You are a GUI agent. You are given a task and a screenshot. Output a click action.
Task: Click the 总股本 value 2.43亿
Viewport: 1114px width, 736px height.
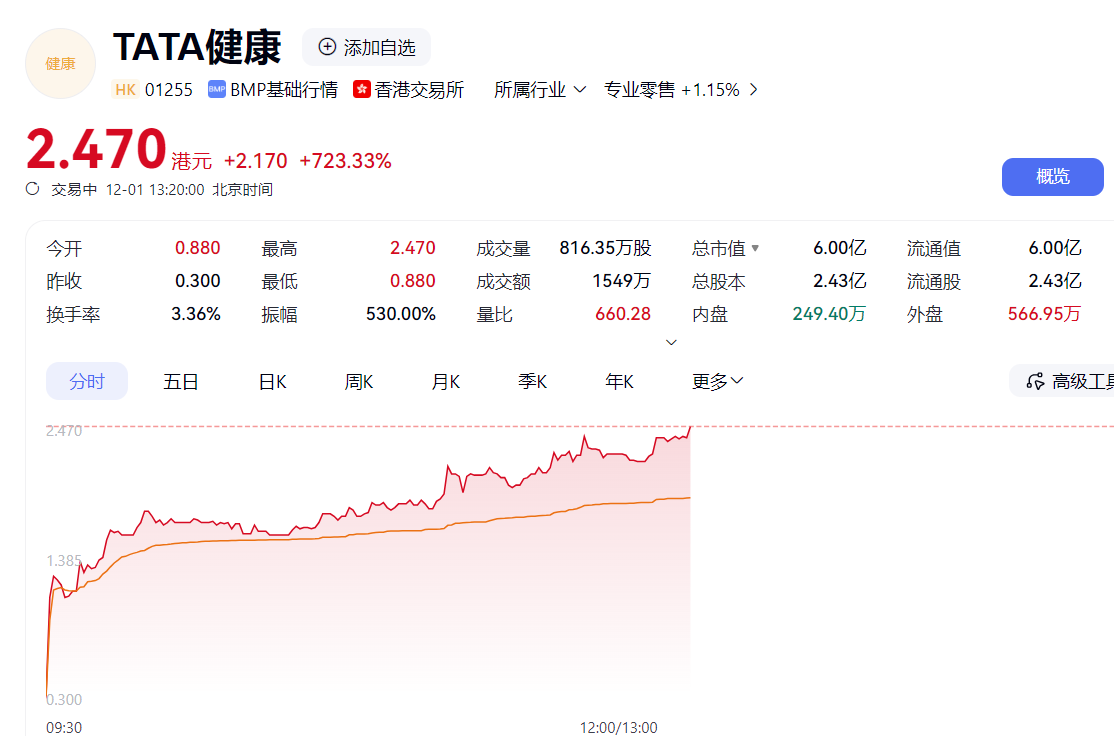(x=840, y=281)
